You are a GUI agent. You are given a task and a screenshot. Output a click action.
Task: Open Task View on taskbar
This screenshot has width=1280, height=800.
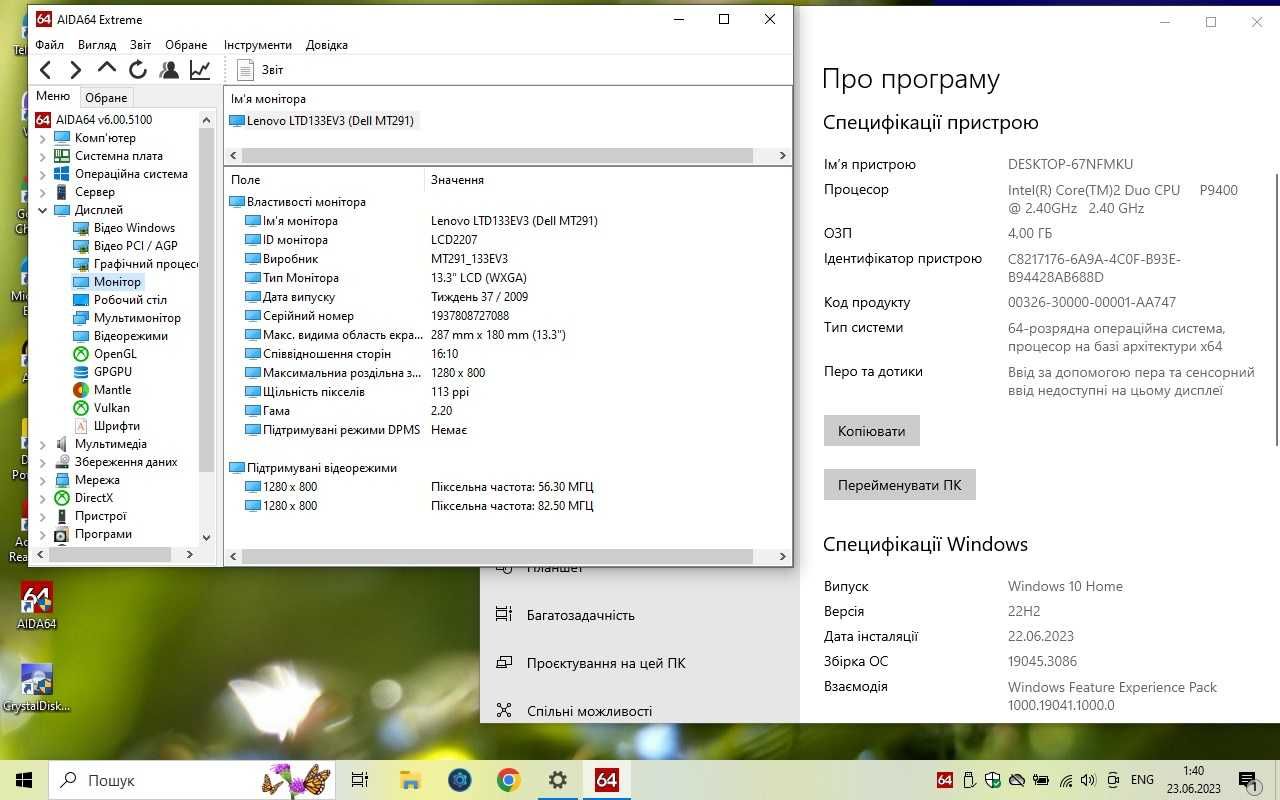pyautogui.click(x=360, y=780)
